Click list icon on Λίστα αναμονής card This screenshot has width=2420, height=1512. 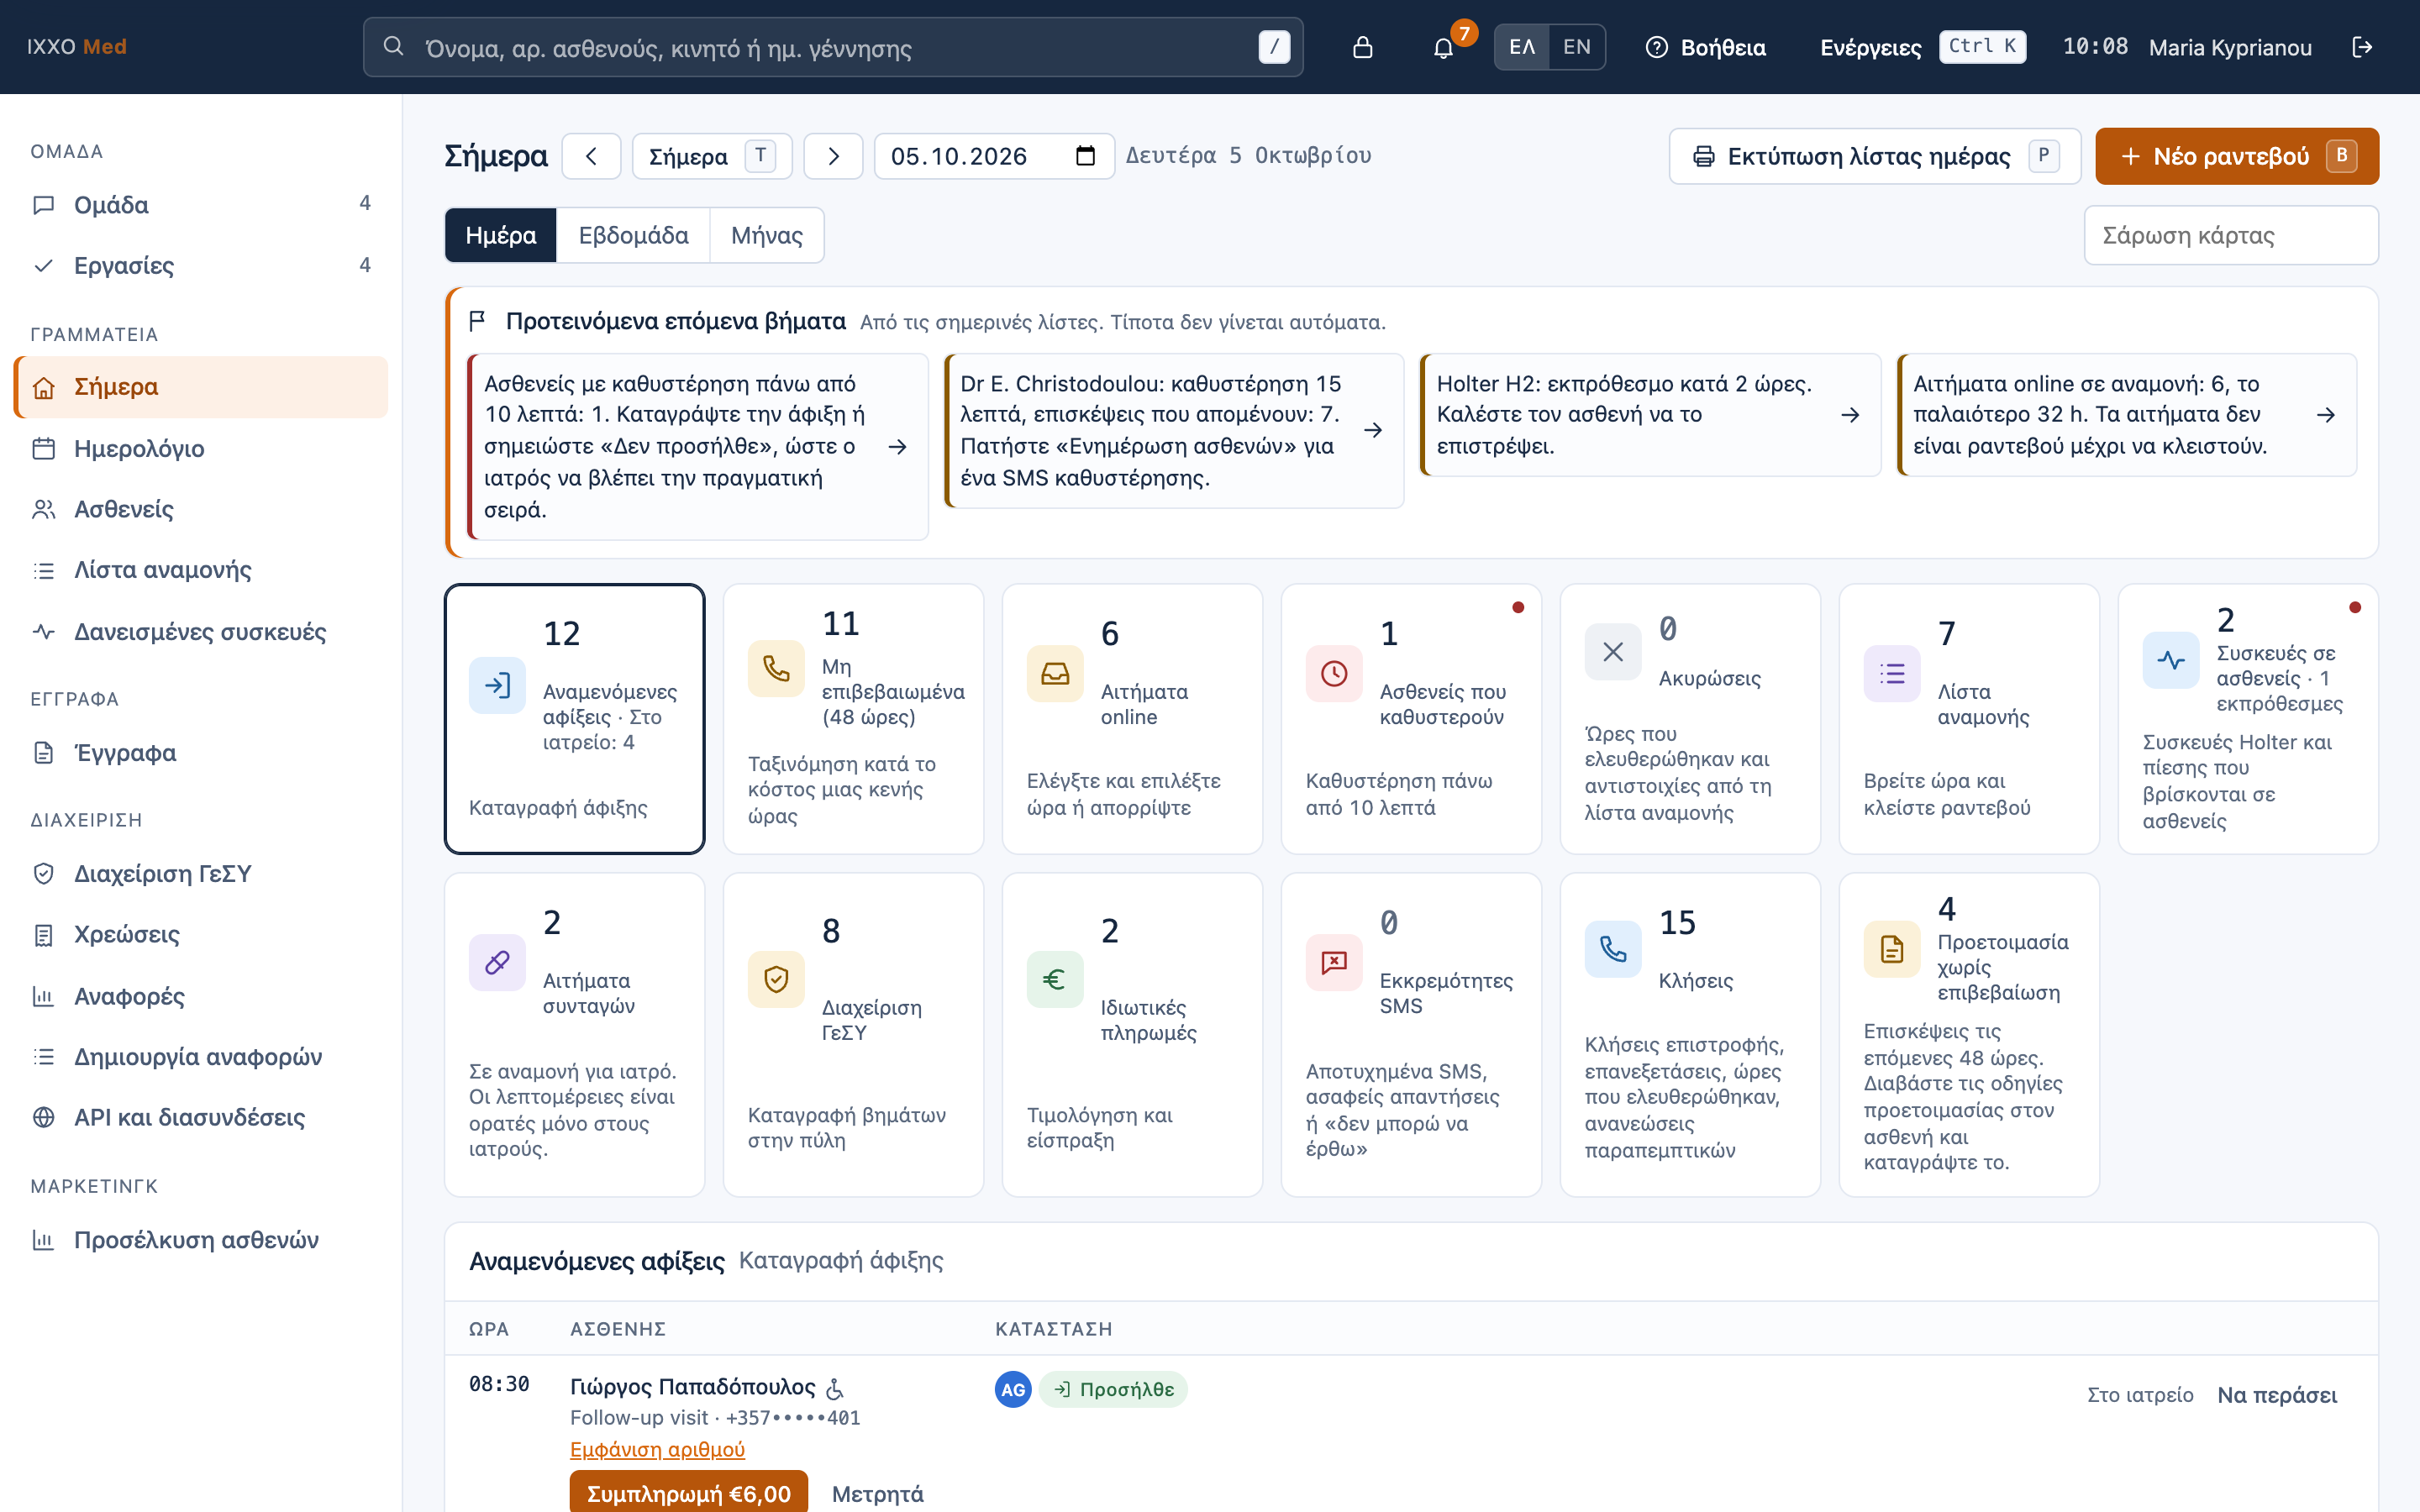[x=1892, y=673]
